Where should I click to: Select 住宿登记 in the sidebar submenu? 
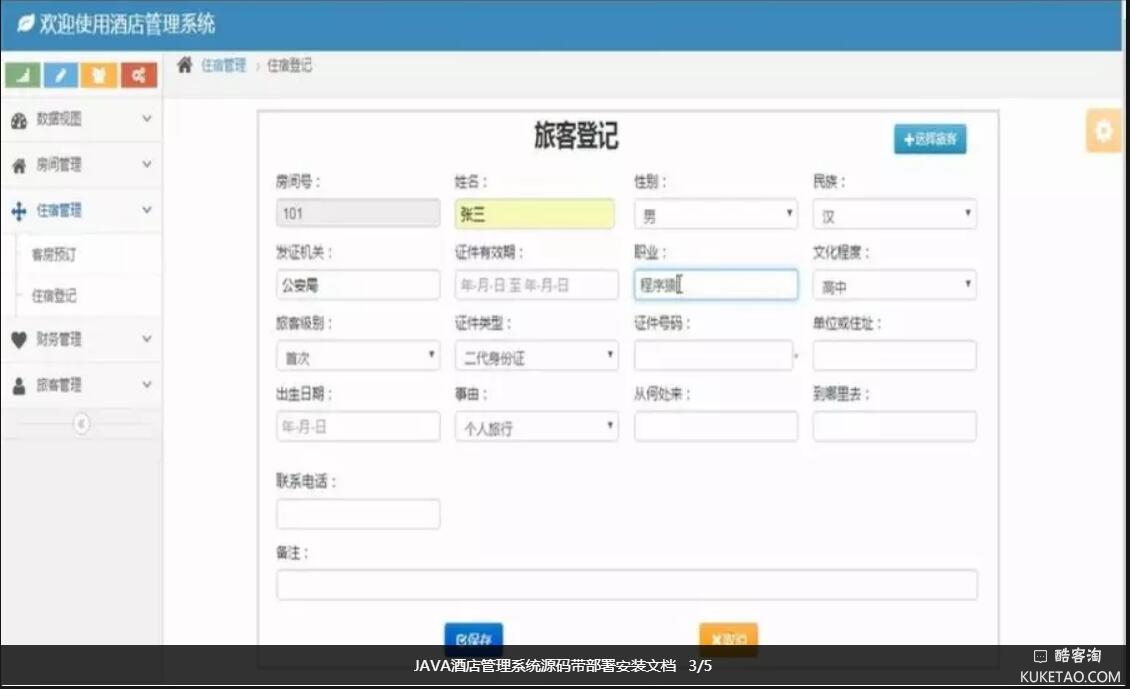coord(54,296)
